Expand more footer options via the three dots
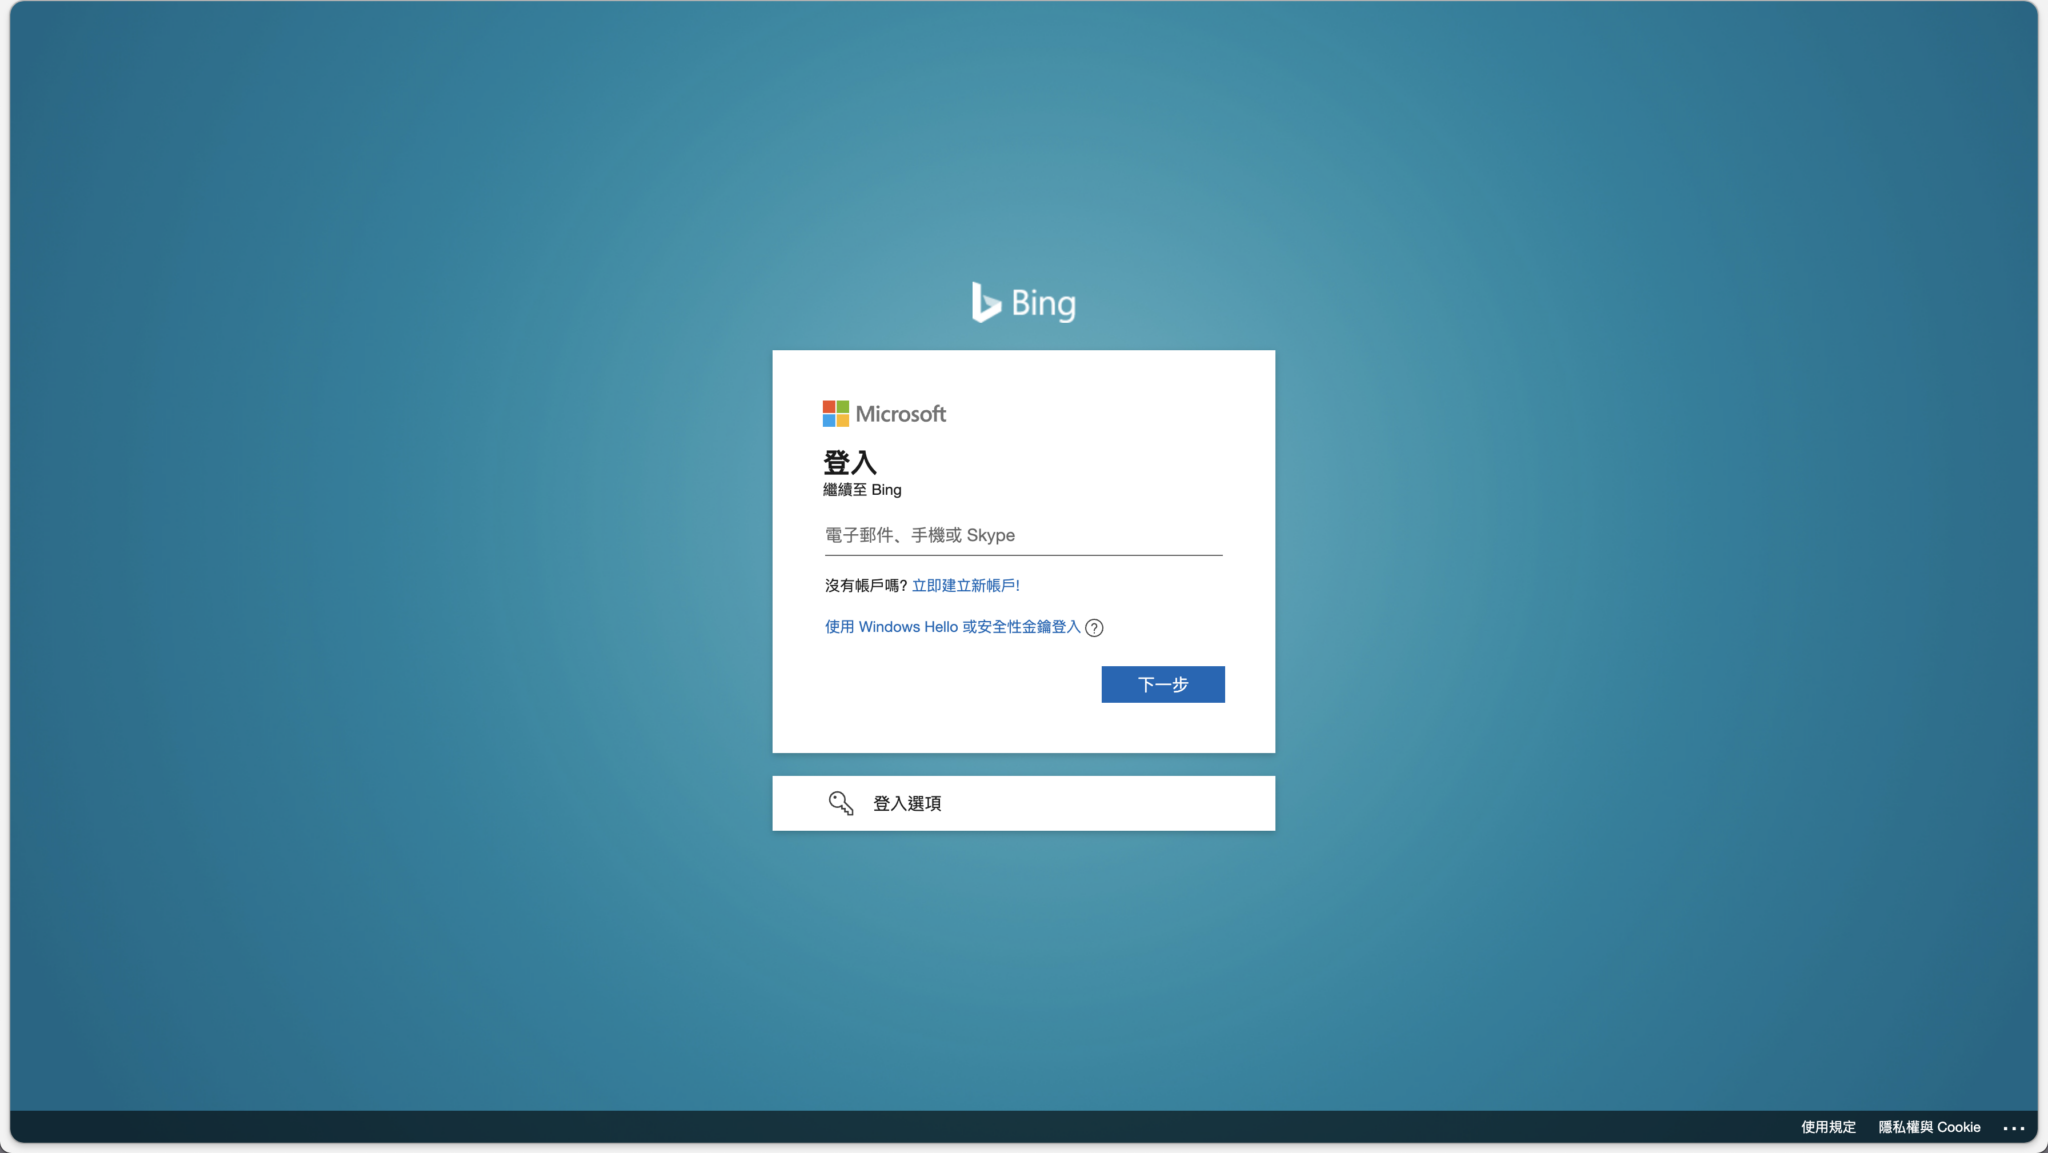This screenshot has width=2048, height=1153. click(2016, 1127)
